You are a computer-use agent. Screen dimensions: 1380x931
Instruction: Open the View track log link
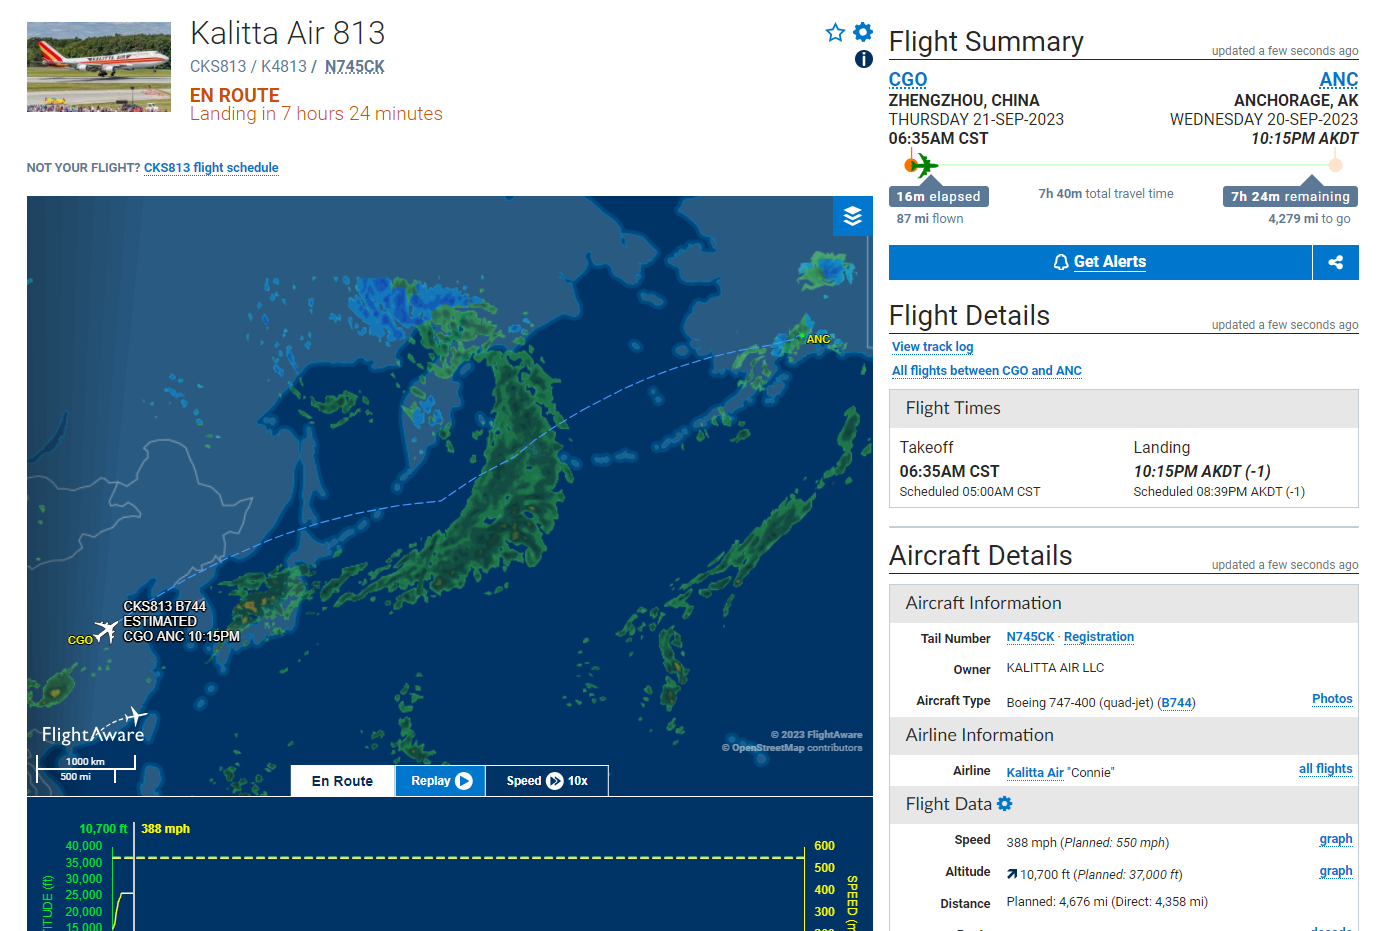(x=932, y=347)
